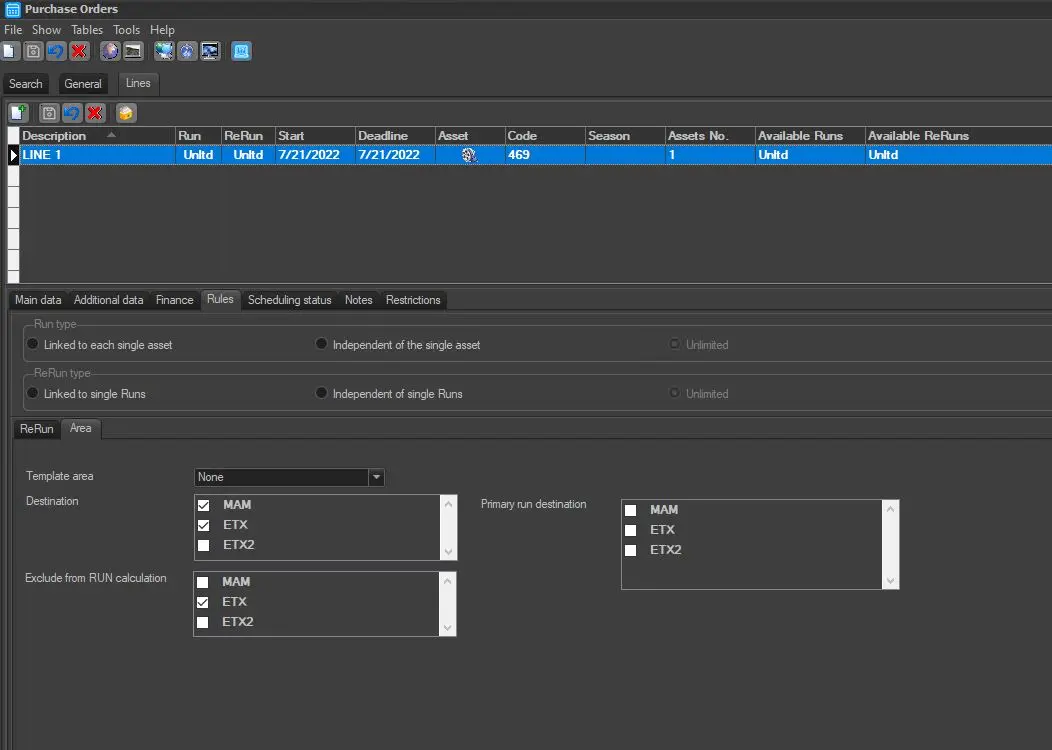Viewport: 1052px width, 750px height.
Task: Open the Tables menu
Action: coord(87,30)
